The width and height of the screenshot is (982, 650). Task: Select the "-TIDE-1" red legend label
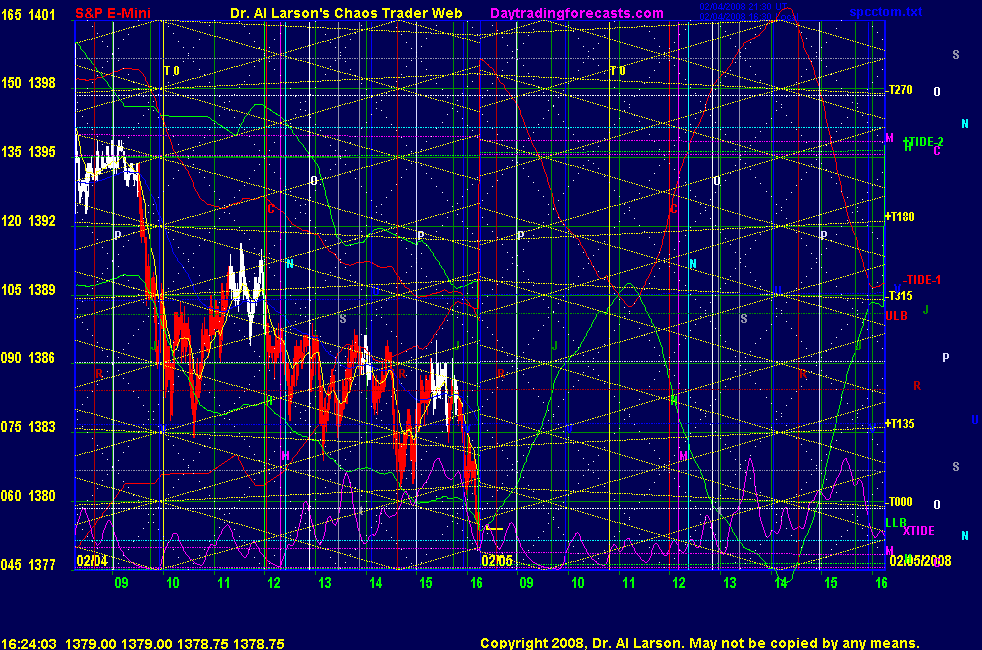click(922, 279)
